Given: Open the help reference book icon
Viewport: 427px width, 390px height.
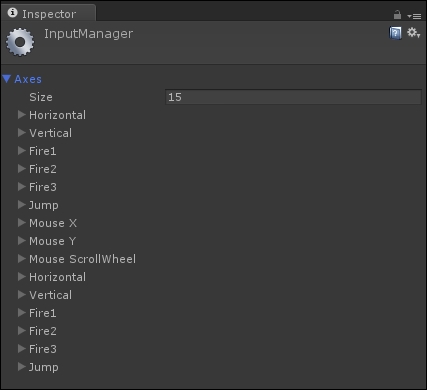Looking at the screenshot, I should tap(395, 33).
